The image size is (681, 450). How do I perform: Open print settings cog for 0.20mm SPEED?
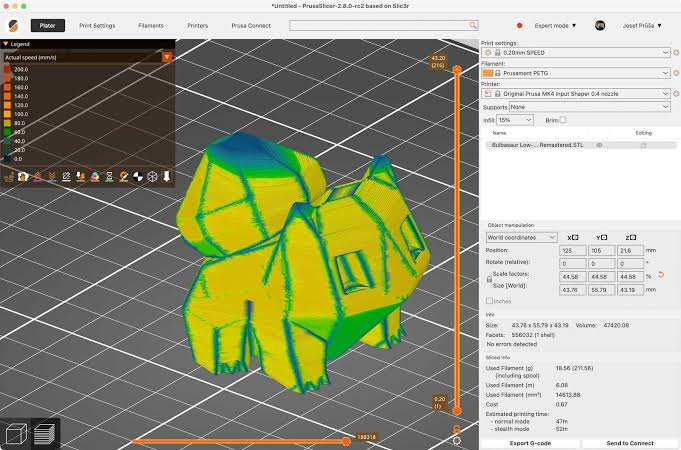[676, 53]
